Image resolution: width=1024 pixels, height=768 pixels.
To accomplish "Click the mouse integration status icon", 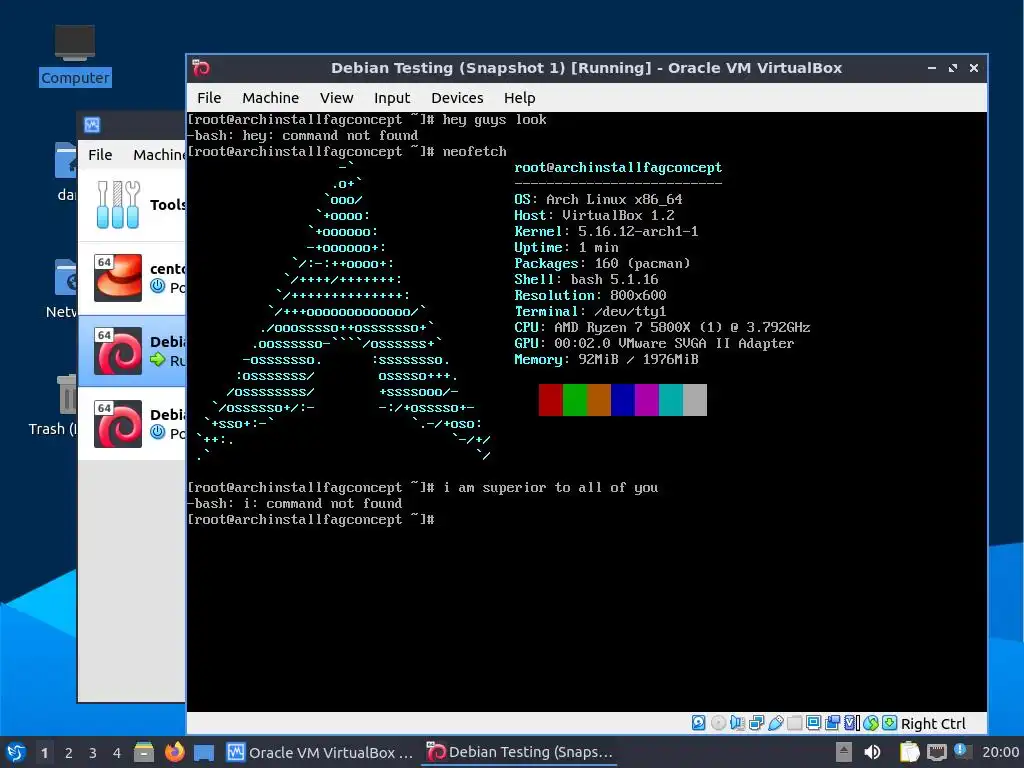I will coord(871,723).
